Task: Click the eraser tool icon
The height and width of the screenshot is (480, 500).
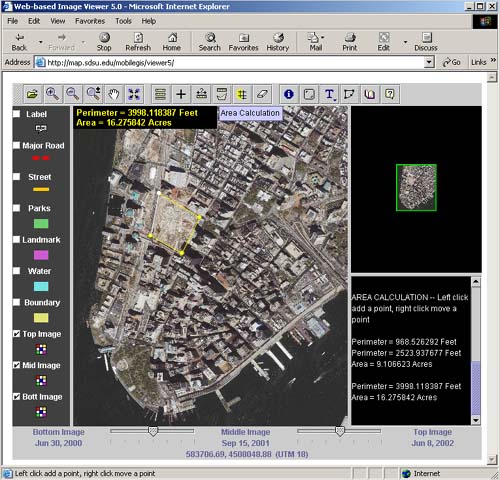Action: (x=262, y=94)
